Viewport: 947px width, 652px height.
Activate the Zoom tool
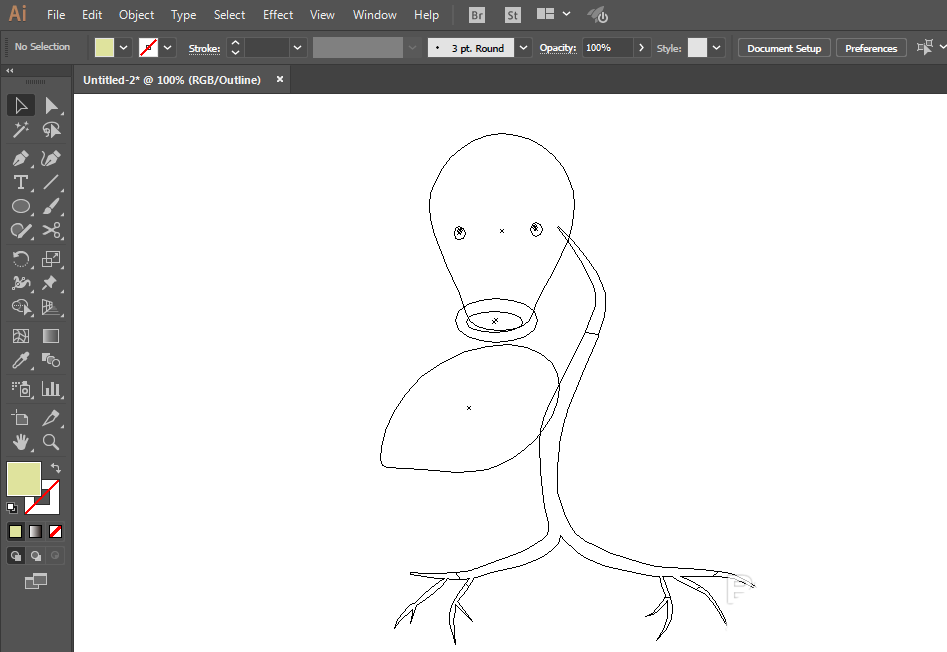click(x=51, y=441)
